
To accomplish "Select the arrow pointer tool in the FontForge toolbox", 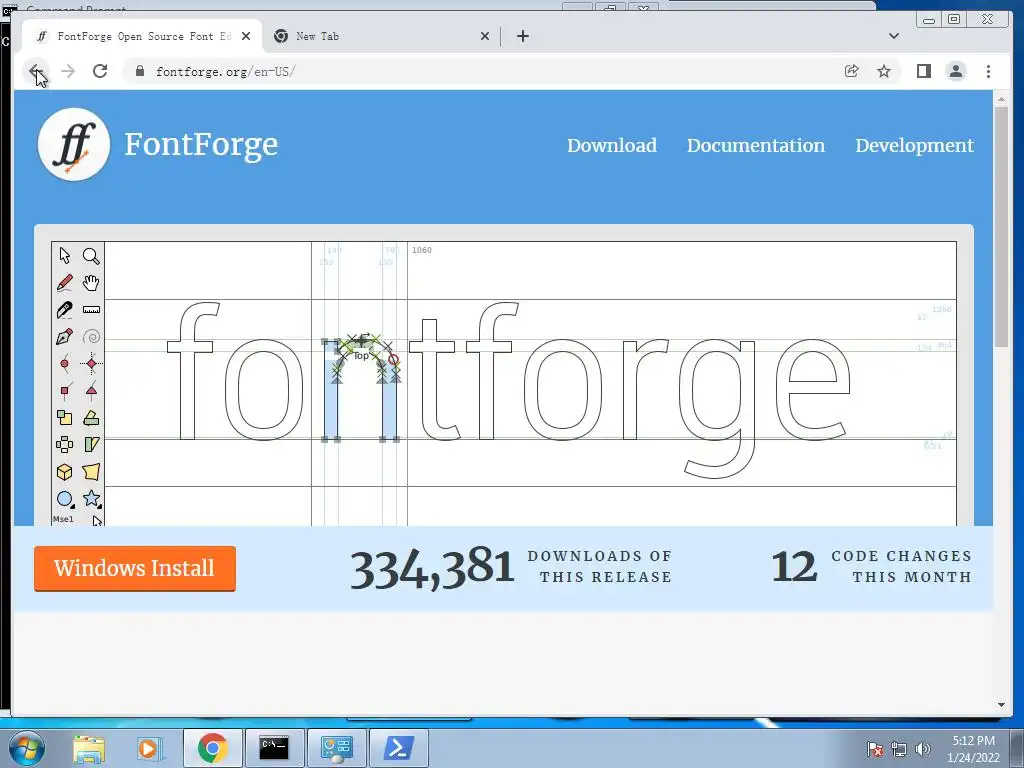I will pos(65,255).
